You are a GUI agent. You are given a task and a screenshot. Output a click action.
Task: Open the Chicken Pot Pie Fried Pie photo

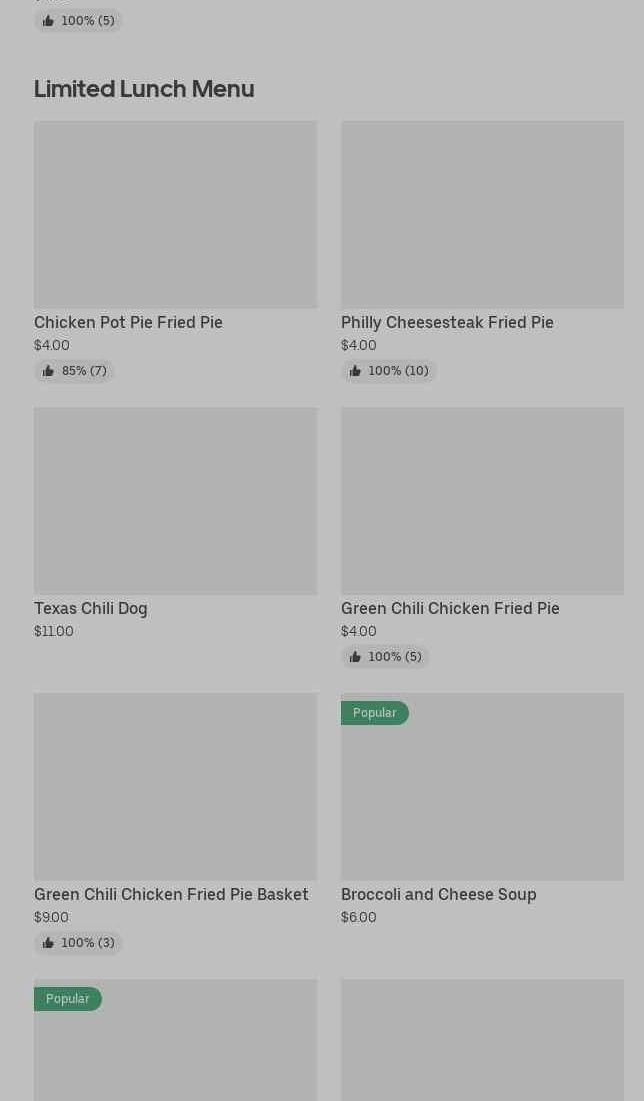click(x=175, y=215)
